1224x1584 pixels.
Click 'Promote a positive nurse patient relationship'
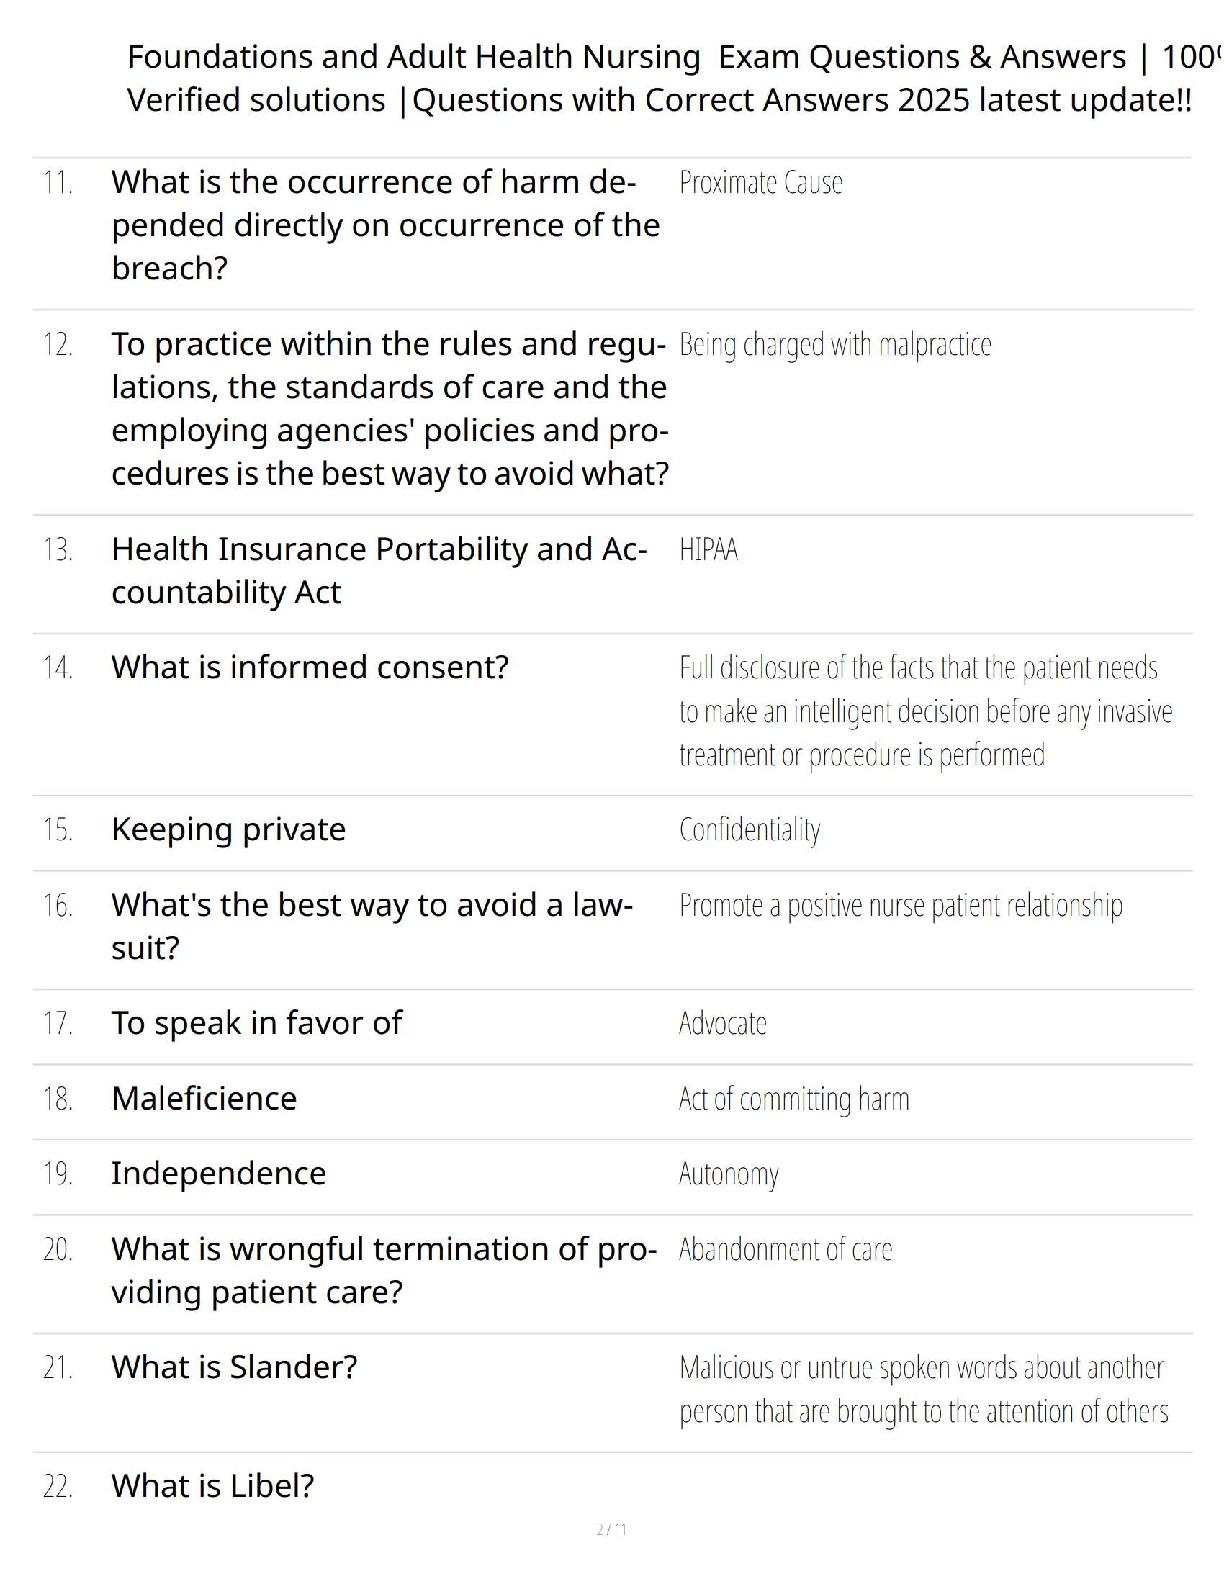(x=900, y=906)
